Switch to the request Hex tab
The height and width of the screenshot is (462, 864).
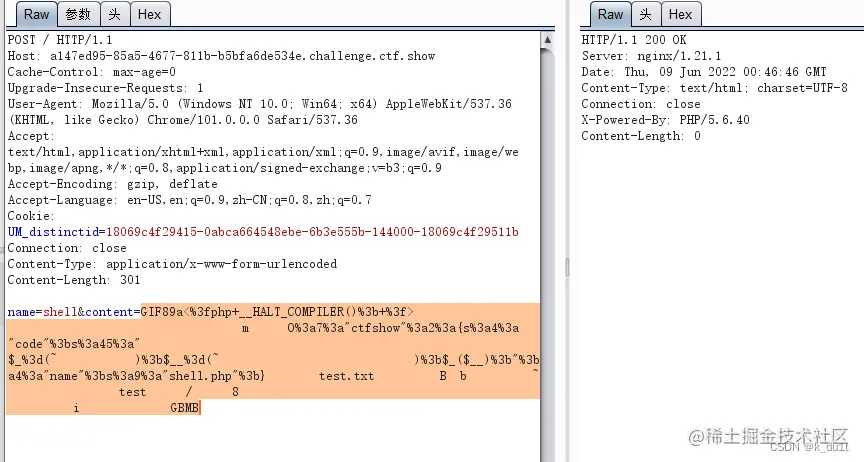(149, 14)
